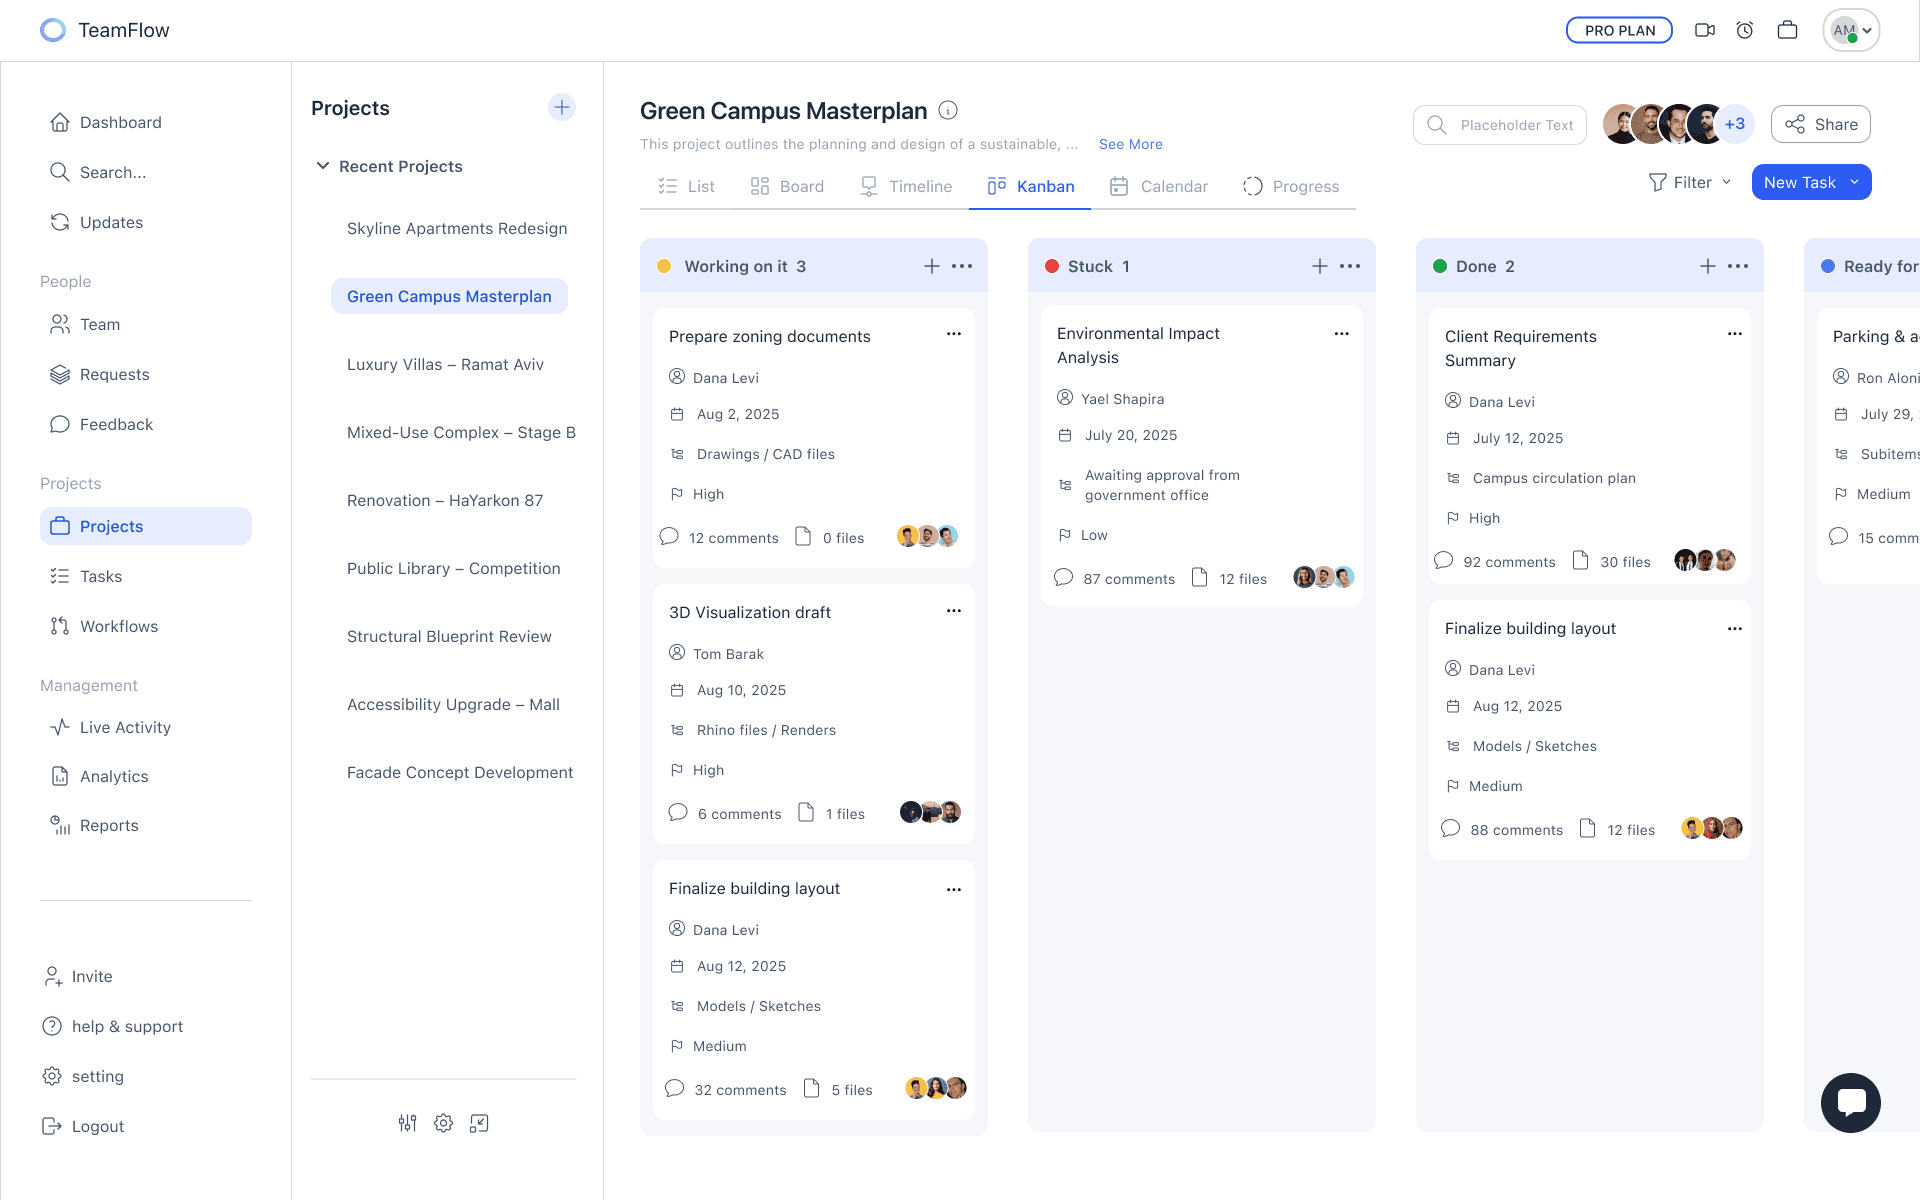Image resolution: width=1920 pixels, height=1200 pixels.
Task: Expand the New Task dropdown arrow
Action: coord(1855,182)
